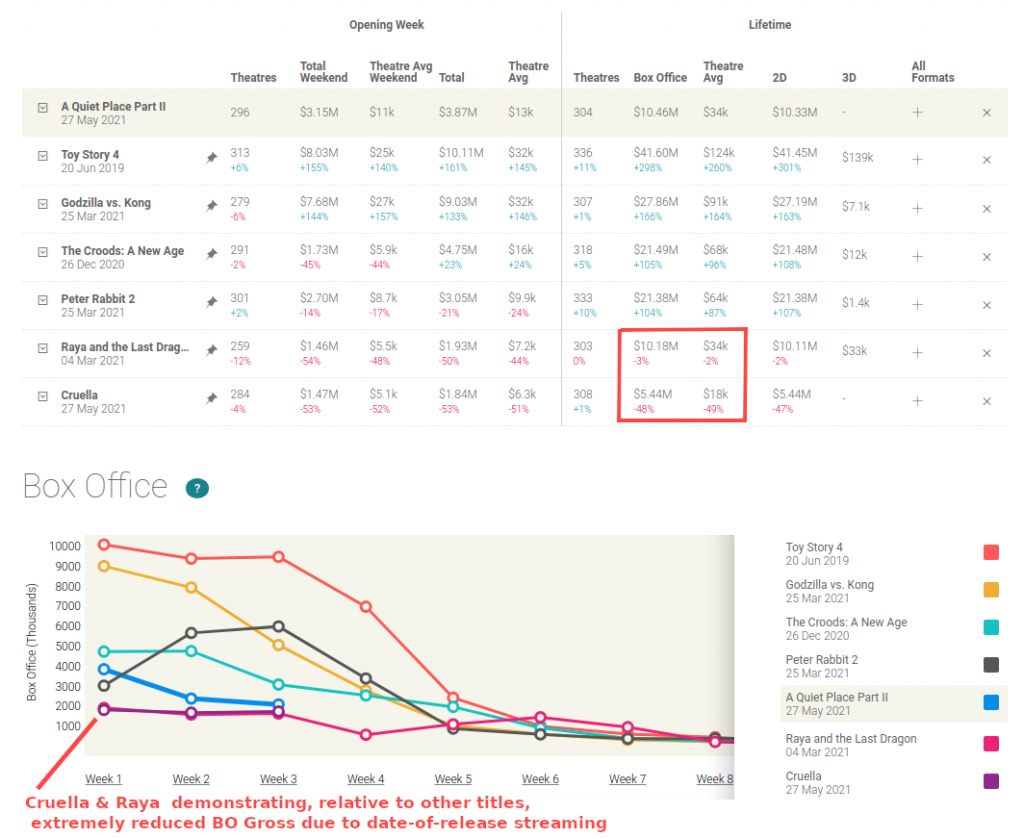Viewport: 1024px width, 839px height.
Task: Open the dropdown box beside Godzilla vs. Kong
Action: 42,204
